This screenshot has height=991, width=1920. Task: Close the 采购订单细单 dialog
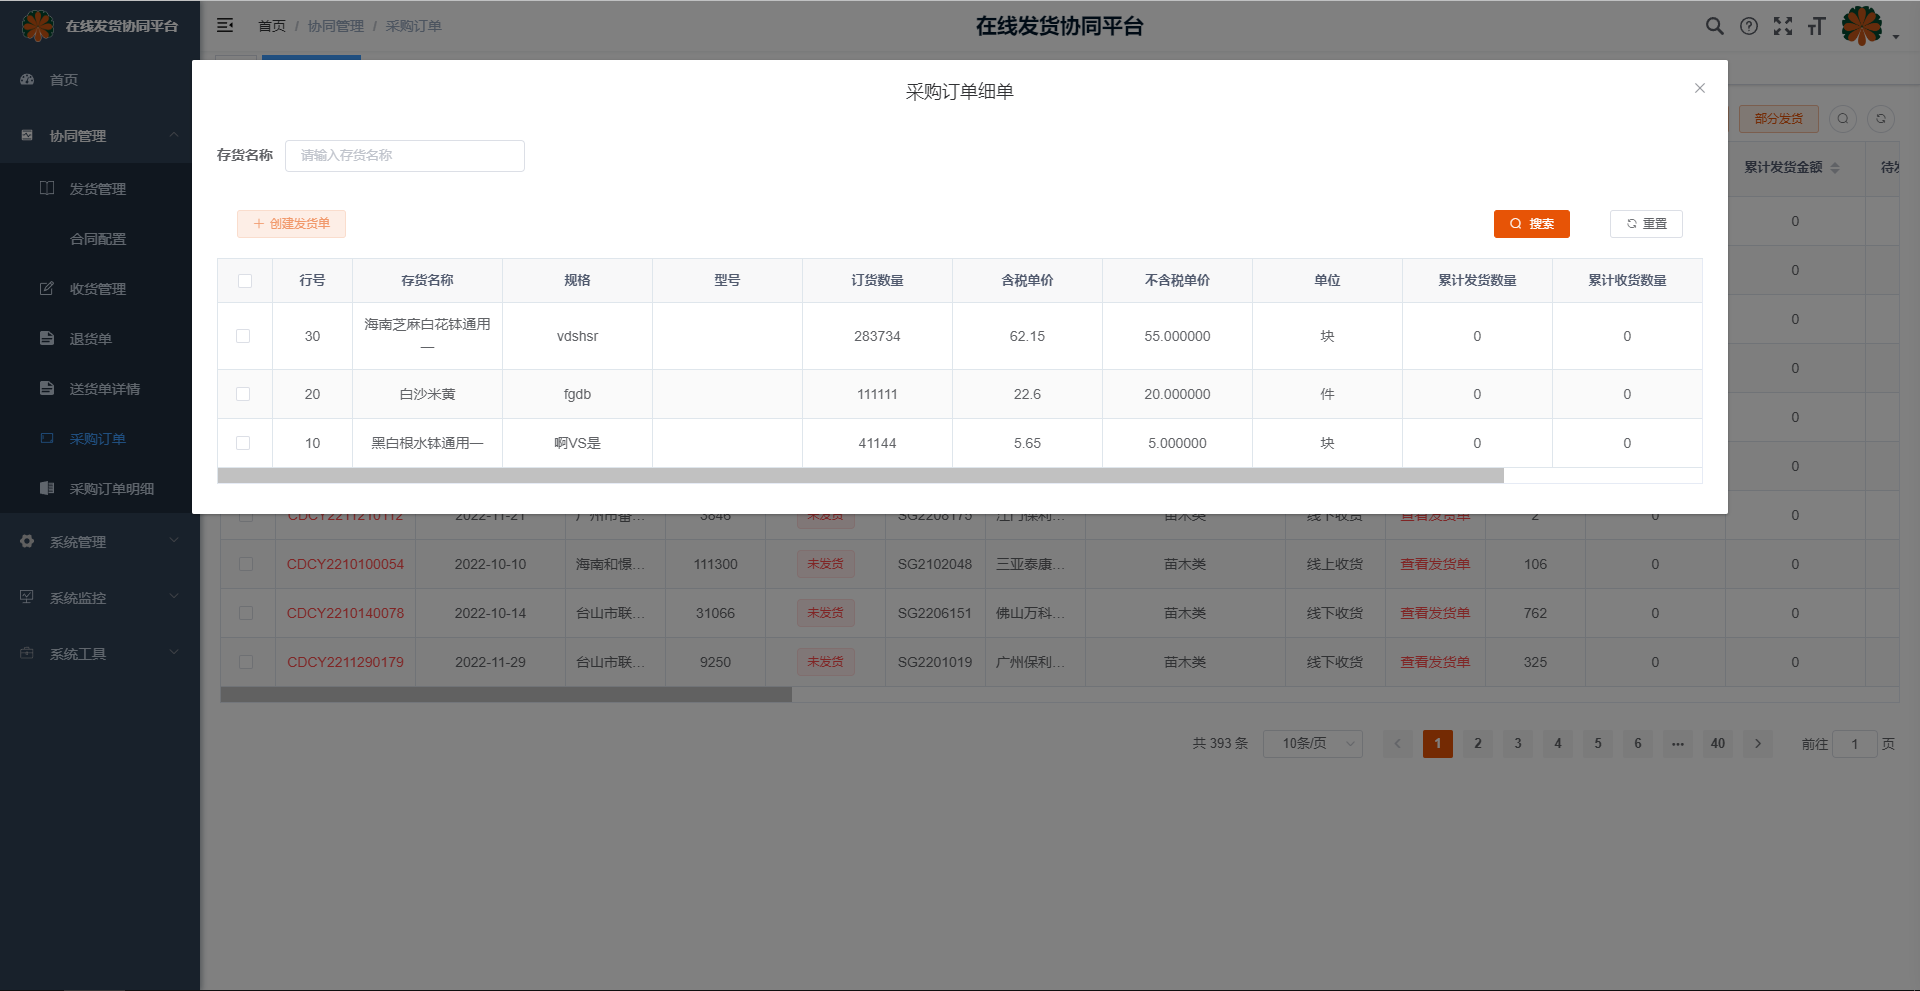[x=1699, y=89]
